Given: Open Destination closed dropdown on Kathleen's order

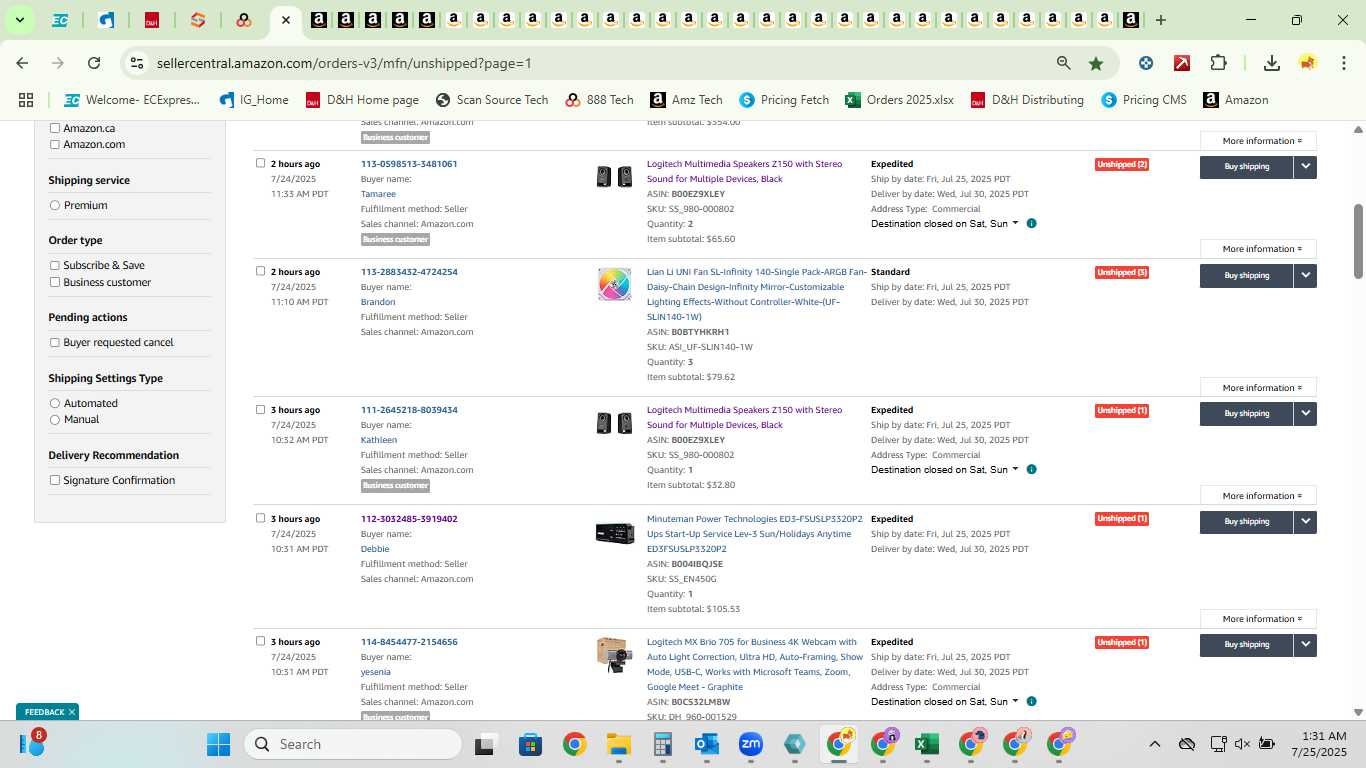Looking at the screenshot, I should pos(945,470).
